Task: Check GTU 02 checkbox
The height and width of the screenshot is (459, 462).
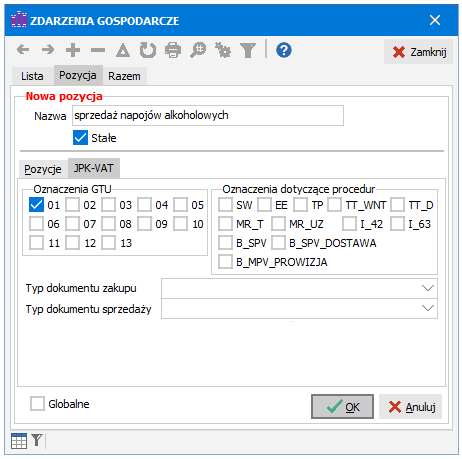Action: click(x=72, y=205)
